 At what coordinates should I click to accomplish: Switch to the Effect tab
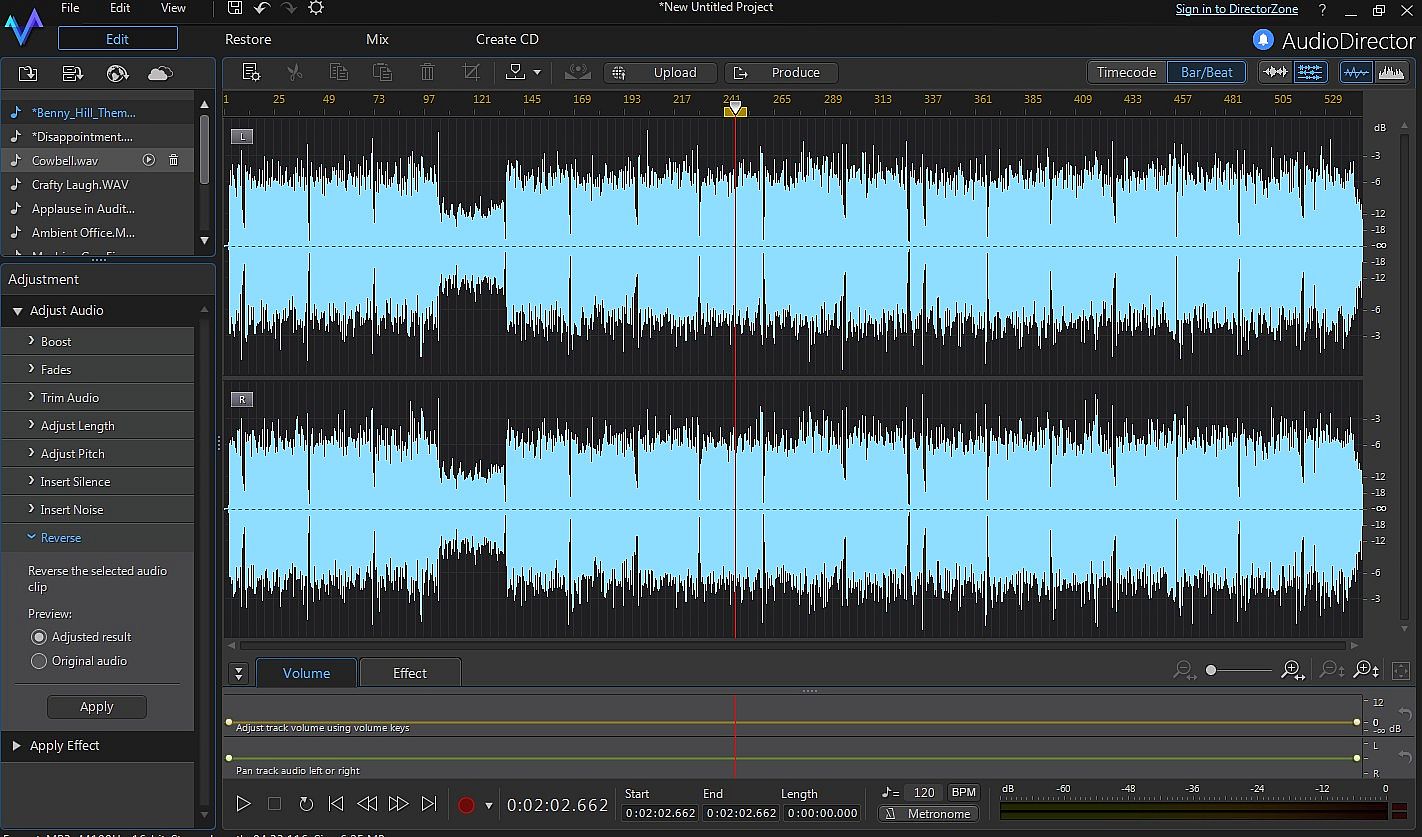tap(409, 673)
